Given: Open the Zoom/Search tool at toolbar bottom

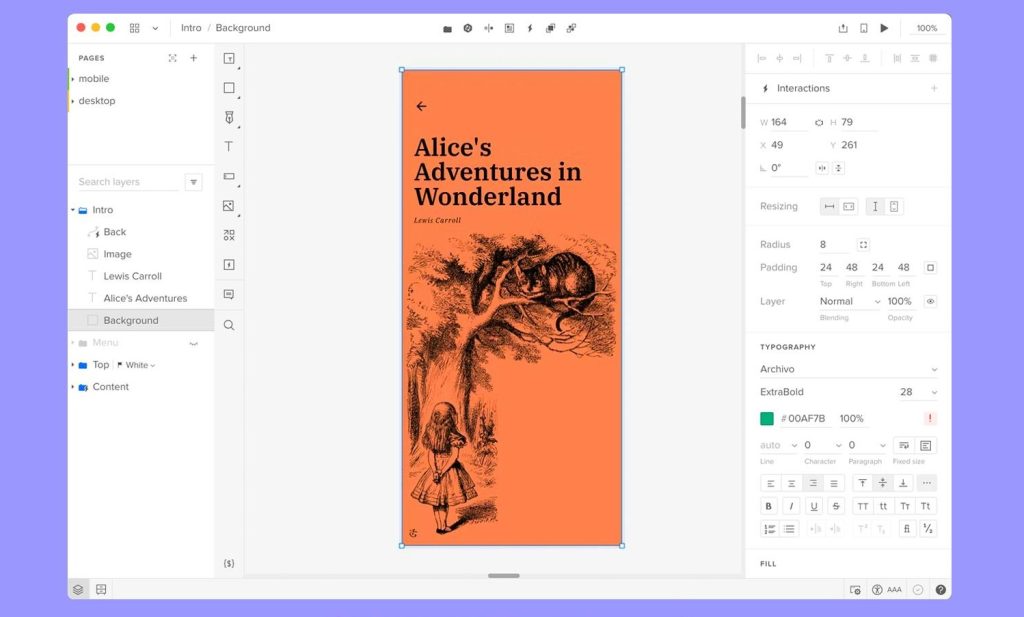Looking at the screenshot, I should coord(229,324).
